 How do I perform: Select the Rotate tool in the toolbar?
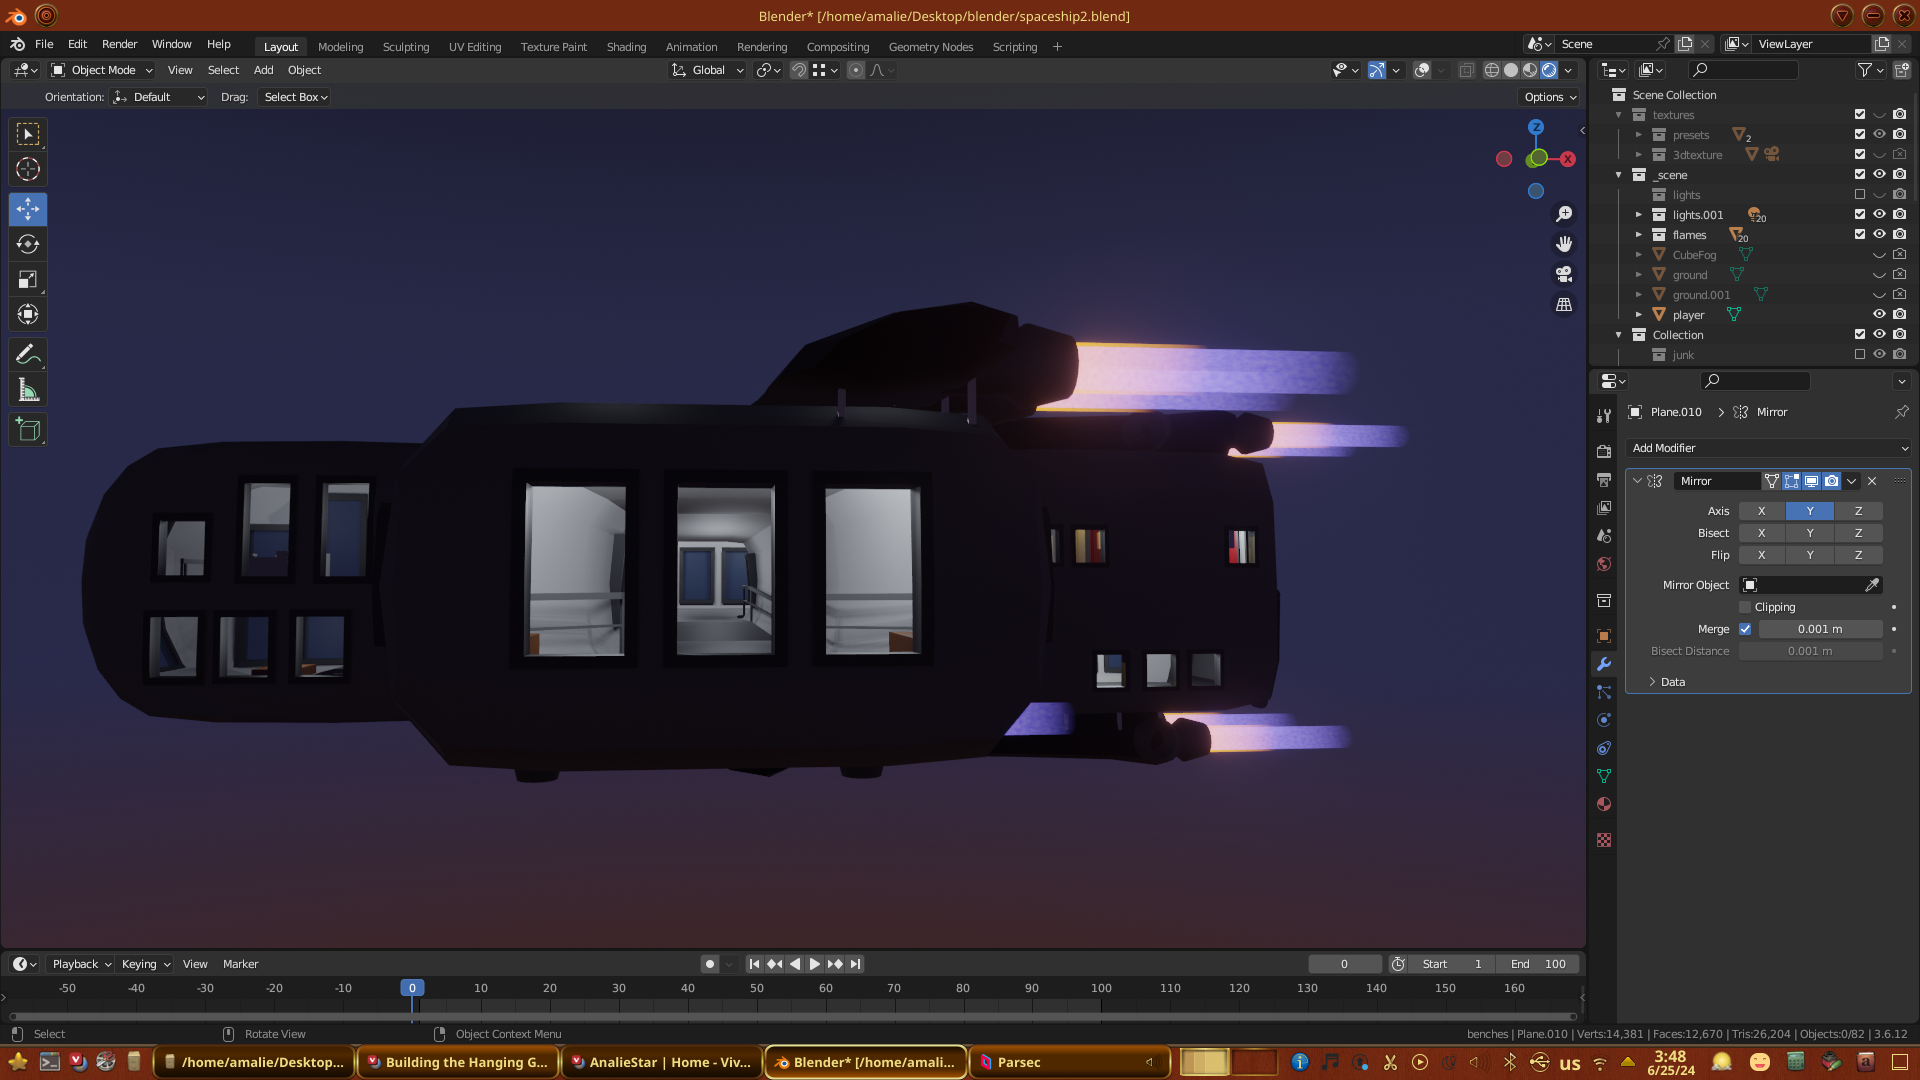coord(28,245)
